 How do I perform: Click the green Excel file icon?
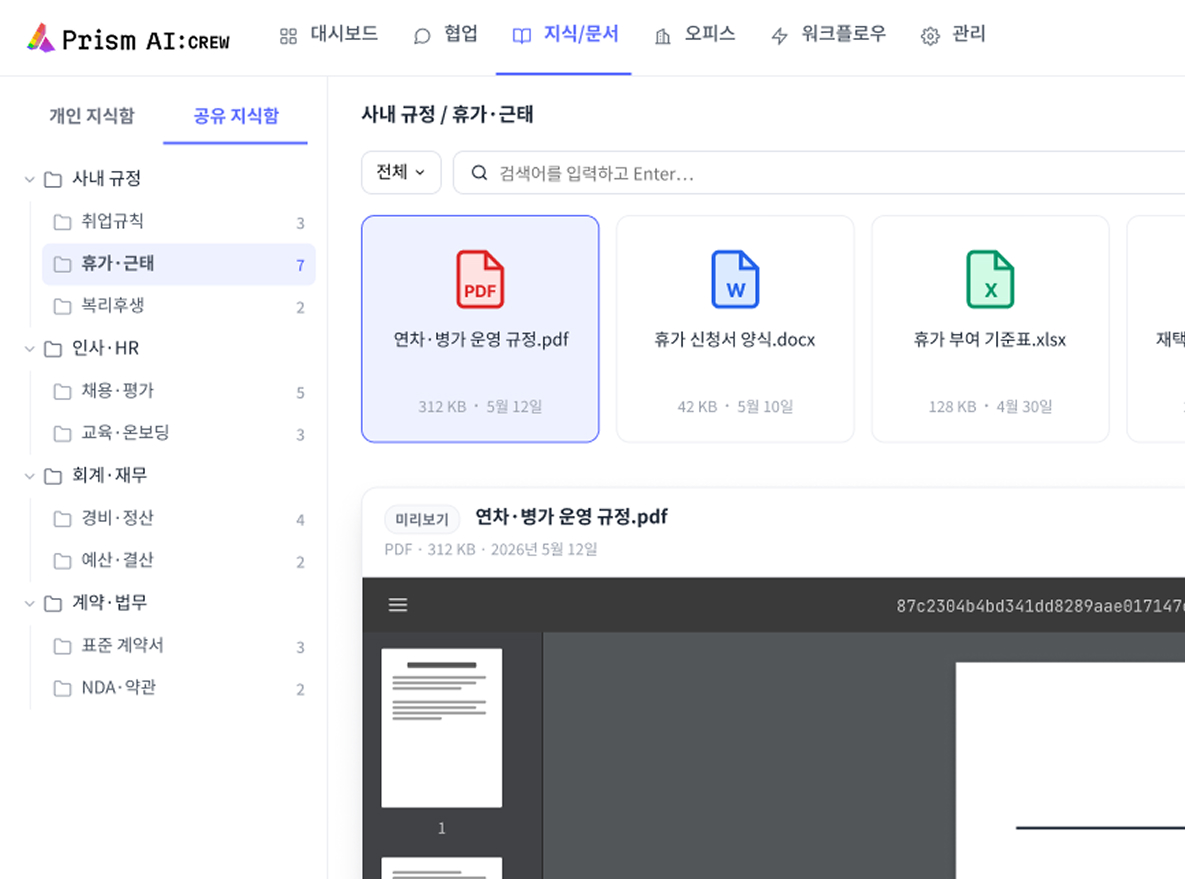click(990, 279)
